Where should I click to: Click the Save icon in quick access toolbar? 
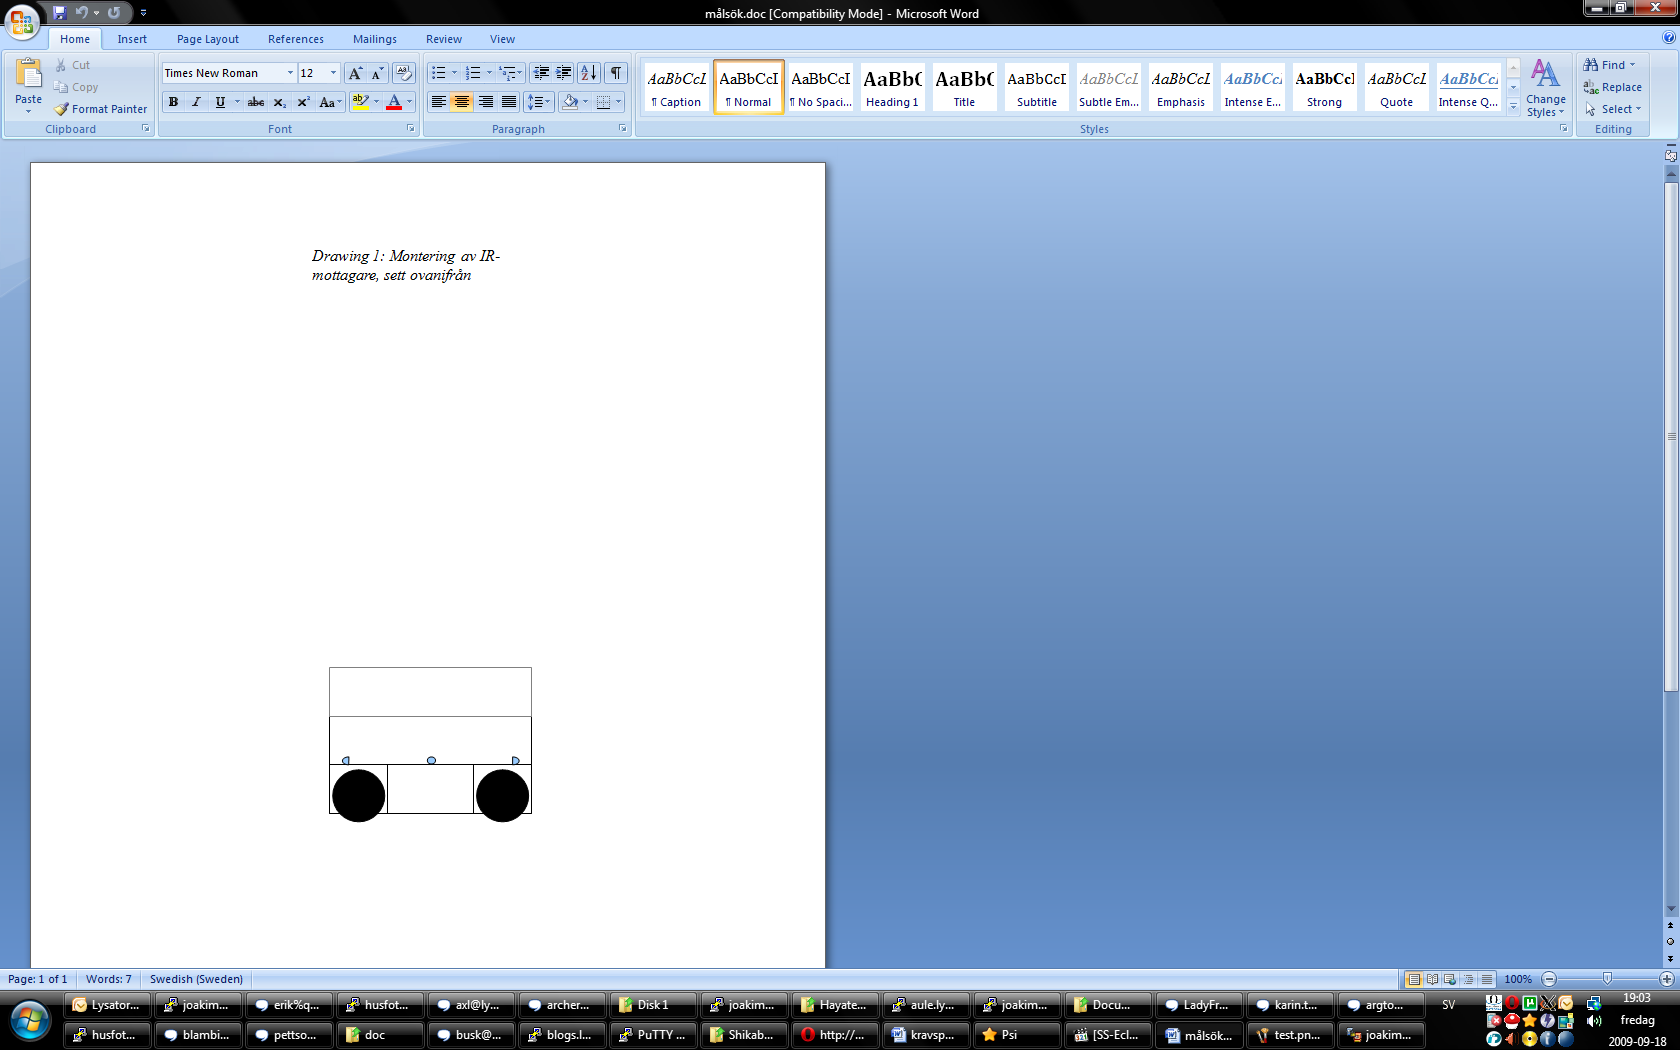click(x=60, y=13)
